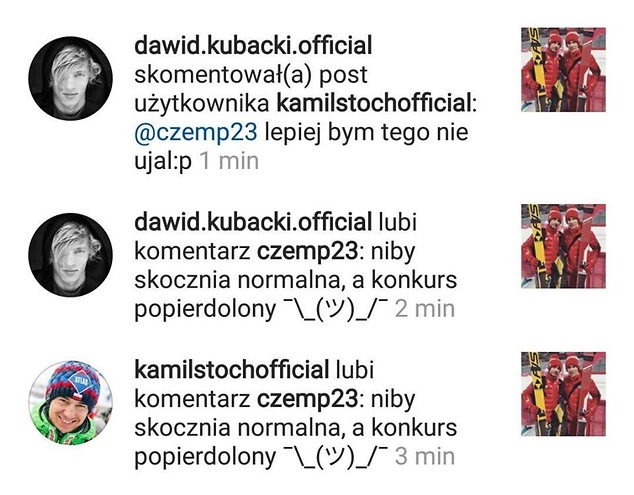The image size is (634, 495).
Task: Click bold kamilstochofficial in 'użytkownika' line
Action: 374,104
